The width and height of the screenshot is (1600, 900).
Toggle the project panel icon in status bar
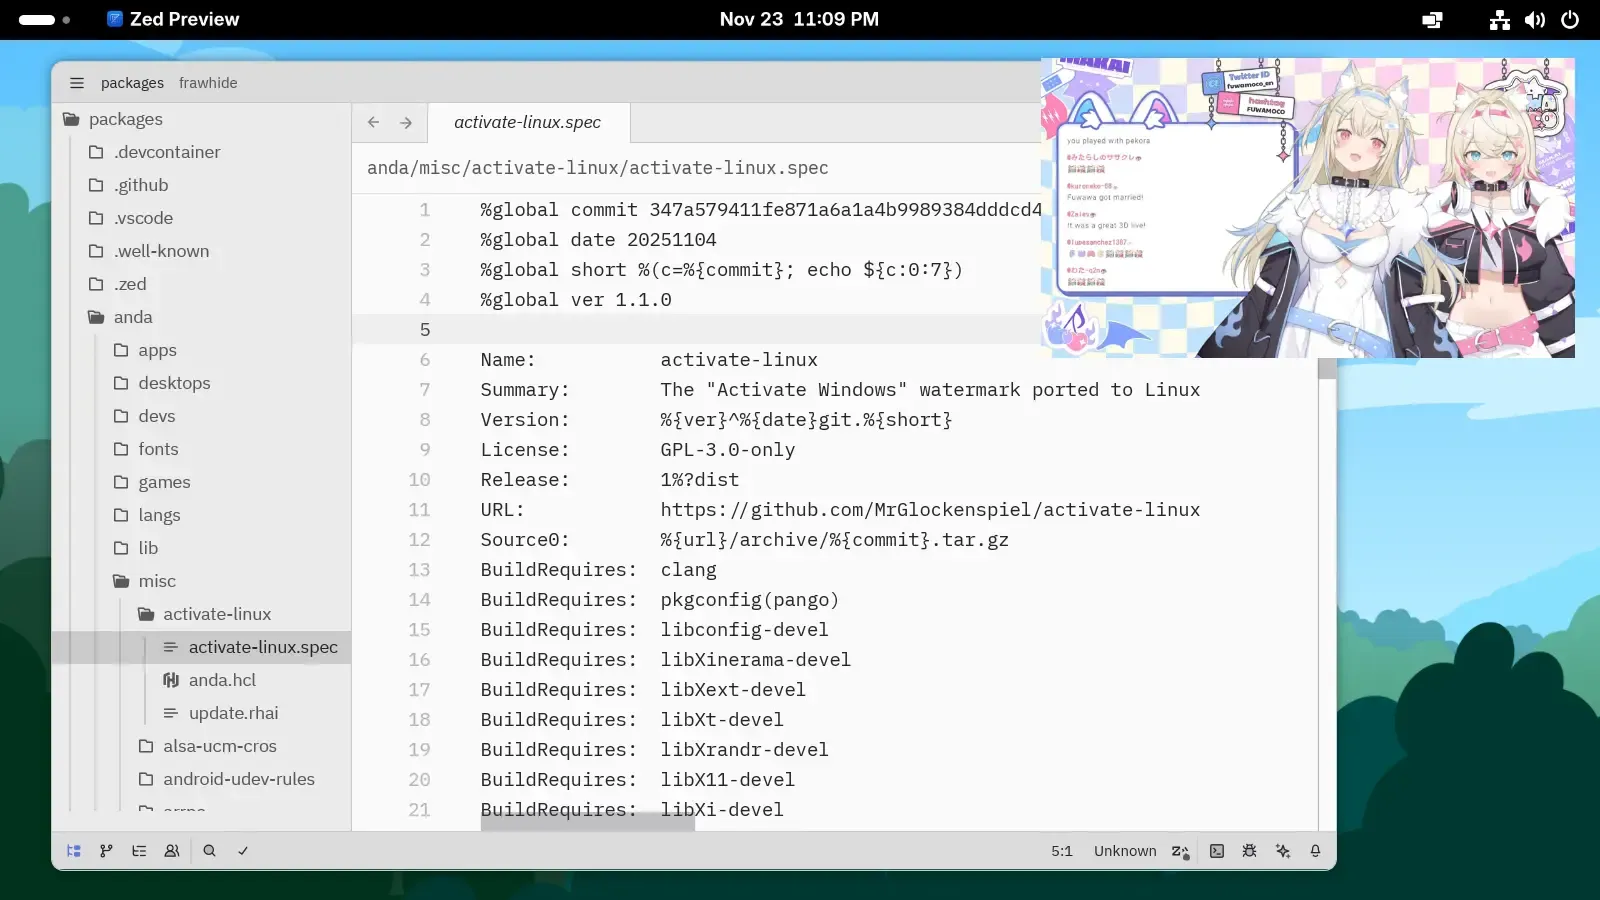(74, 851)
